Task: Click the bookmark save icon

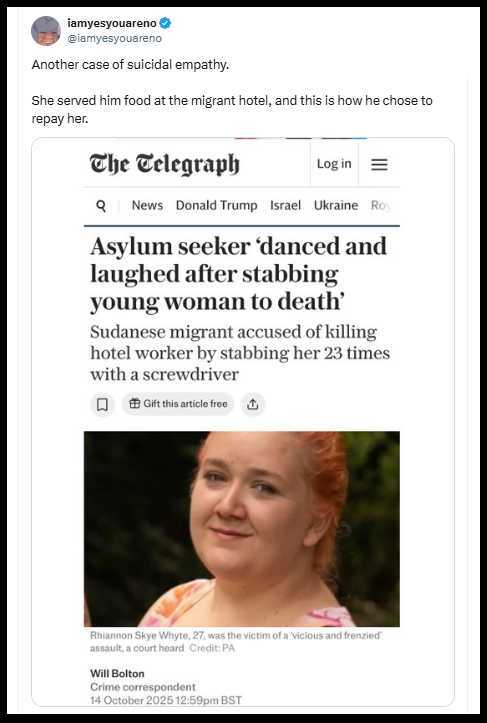Action: (102, 404)
